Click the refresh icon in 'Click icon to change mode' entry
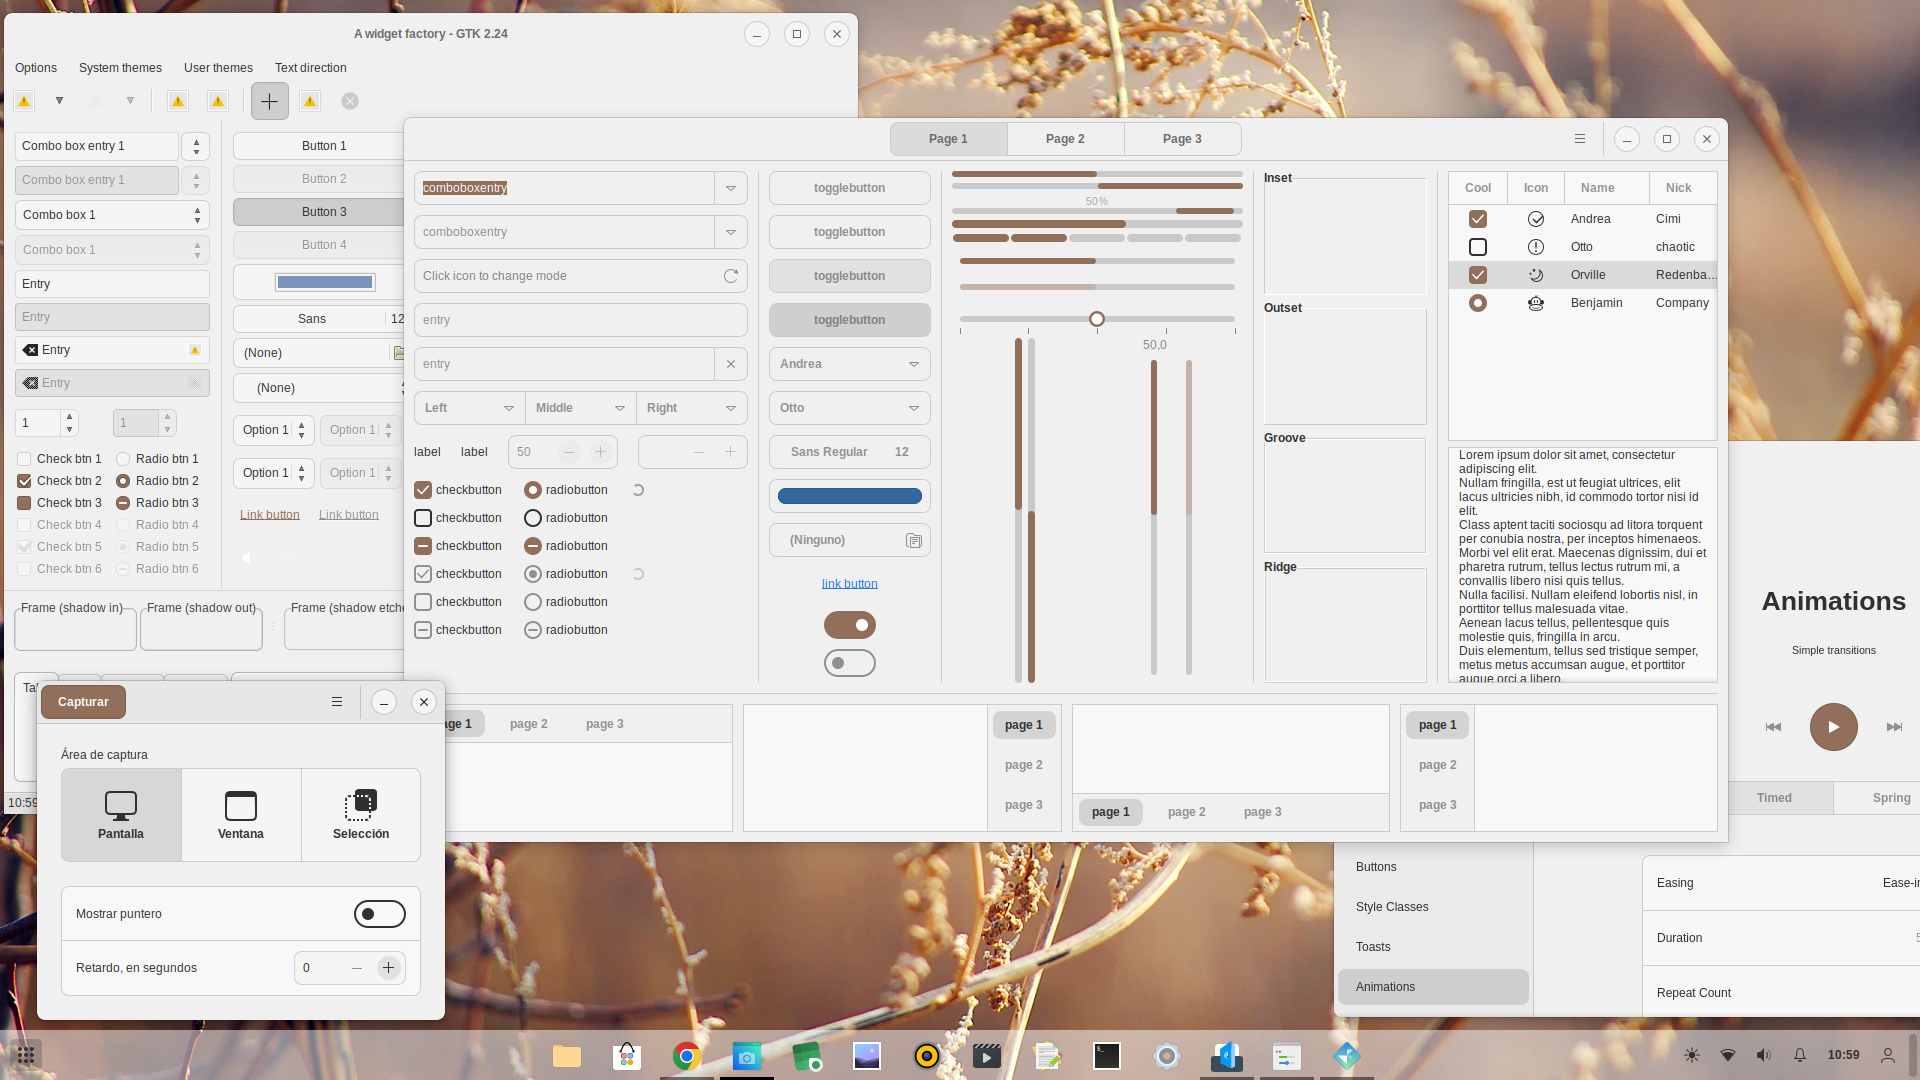Image resolution: width=1920 pixels, height=1080 pixels. click(731, 276)
